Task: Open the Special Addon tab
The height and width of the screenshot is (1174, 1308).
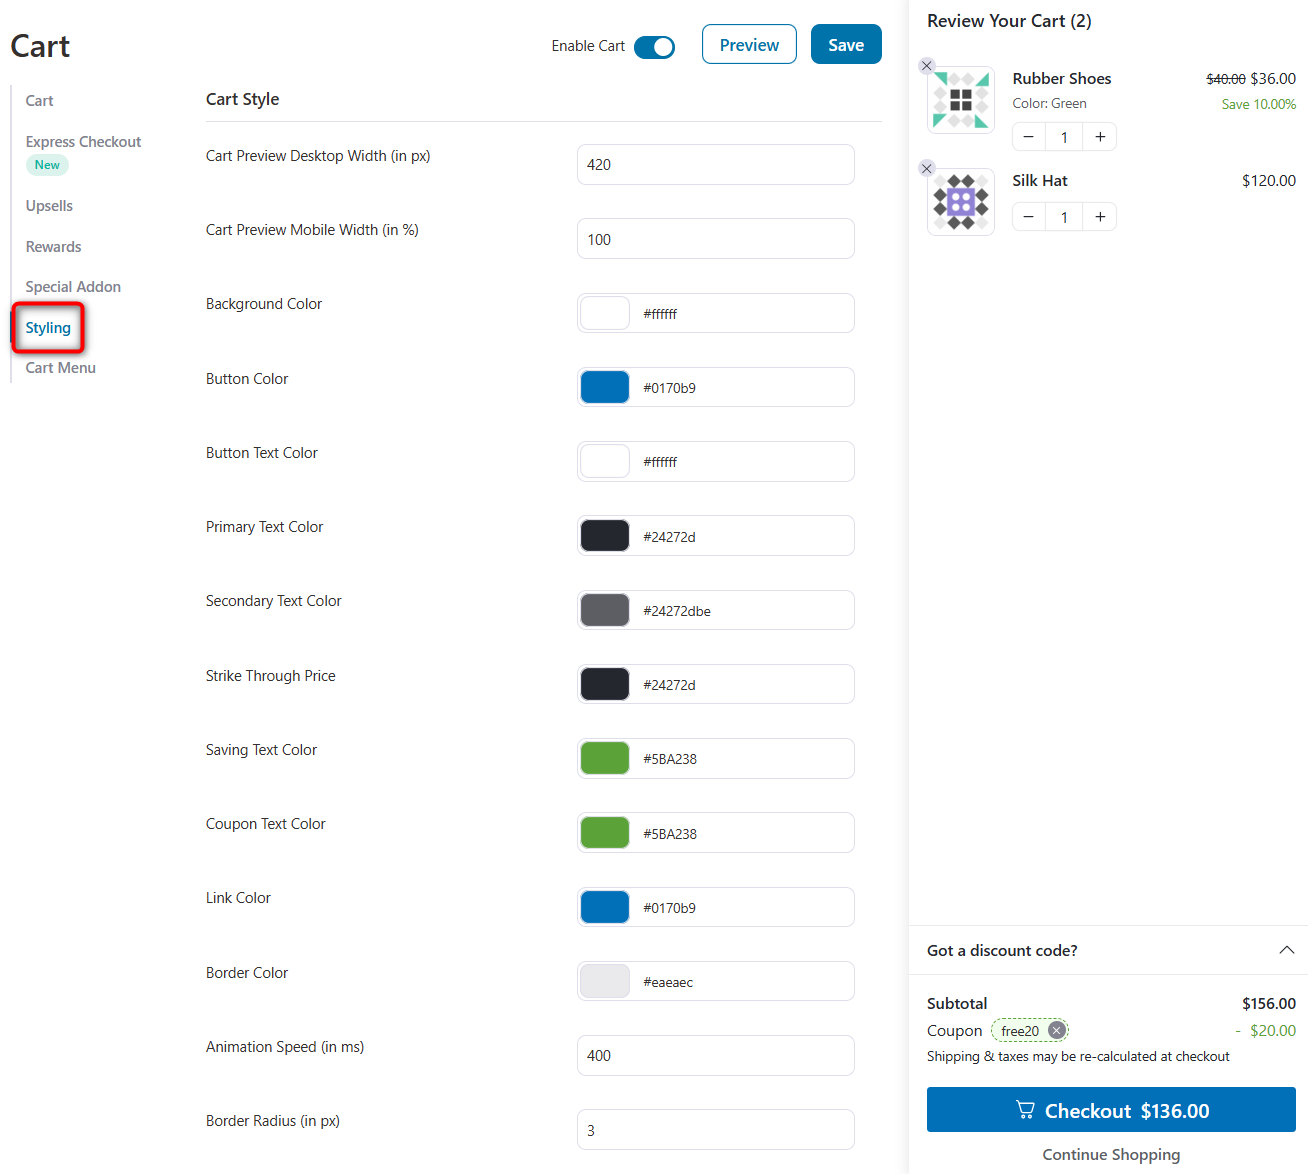Action: coord(73,287)
